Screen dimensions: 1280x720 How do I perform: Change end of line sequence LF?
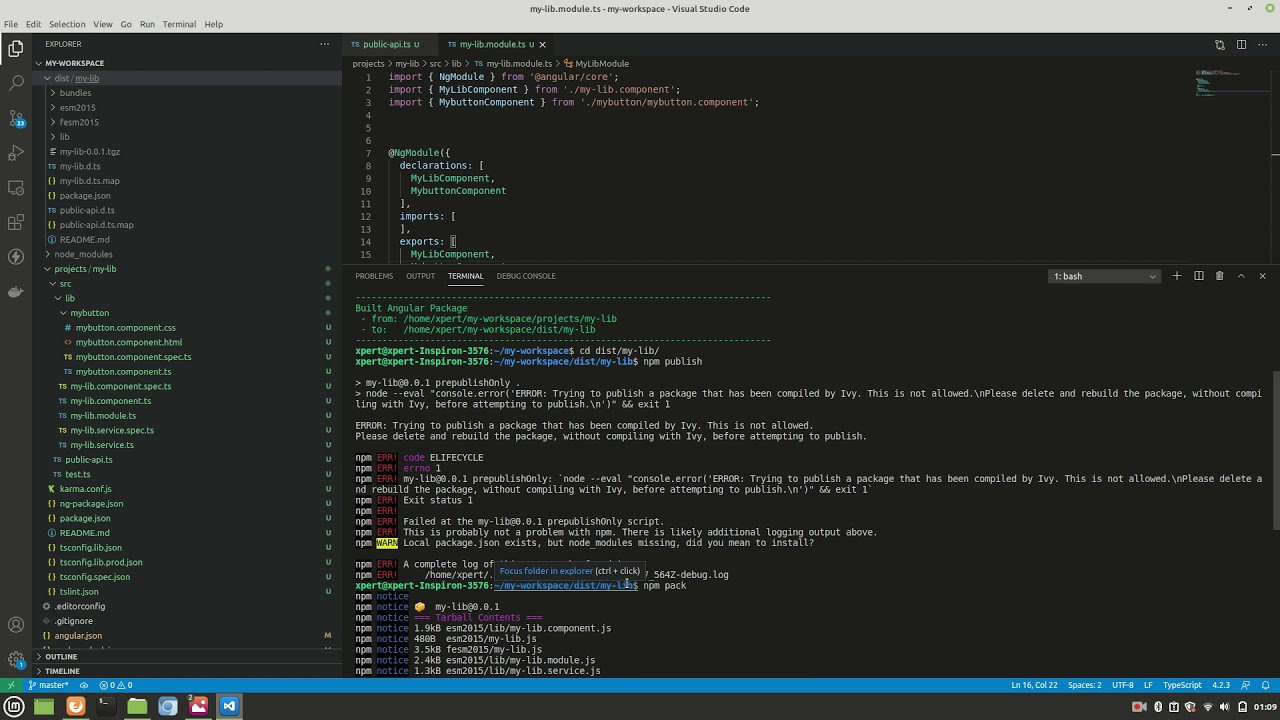pyautogui.click(x=1148, y=685)
